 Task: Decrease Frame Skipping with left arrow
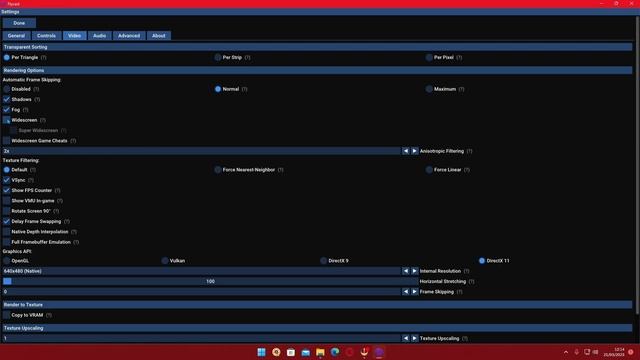tap(406, 292)
